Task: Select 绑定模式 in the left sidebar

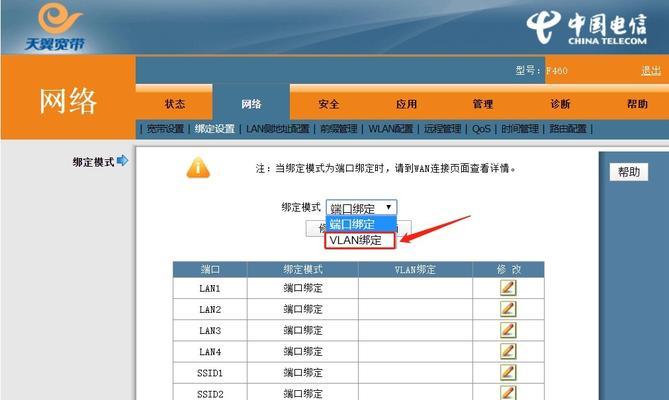Action: coord(93,162)
